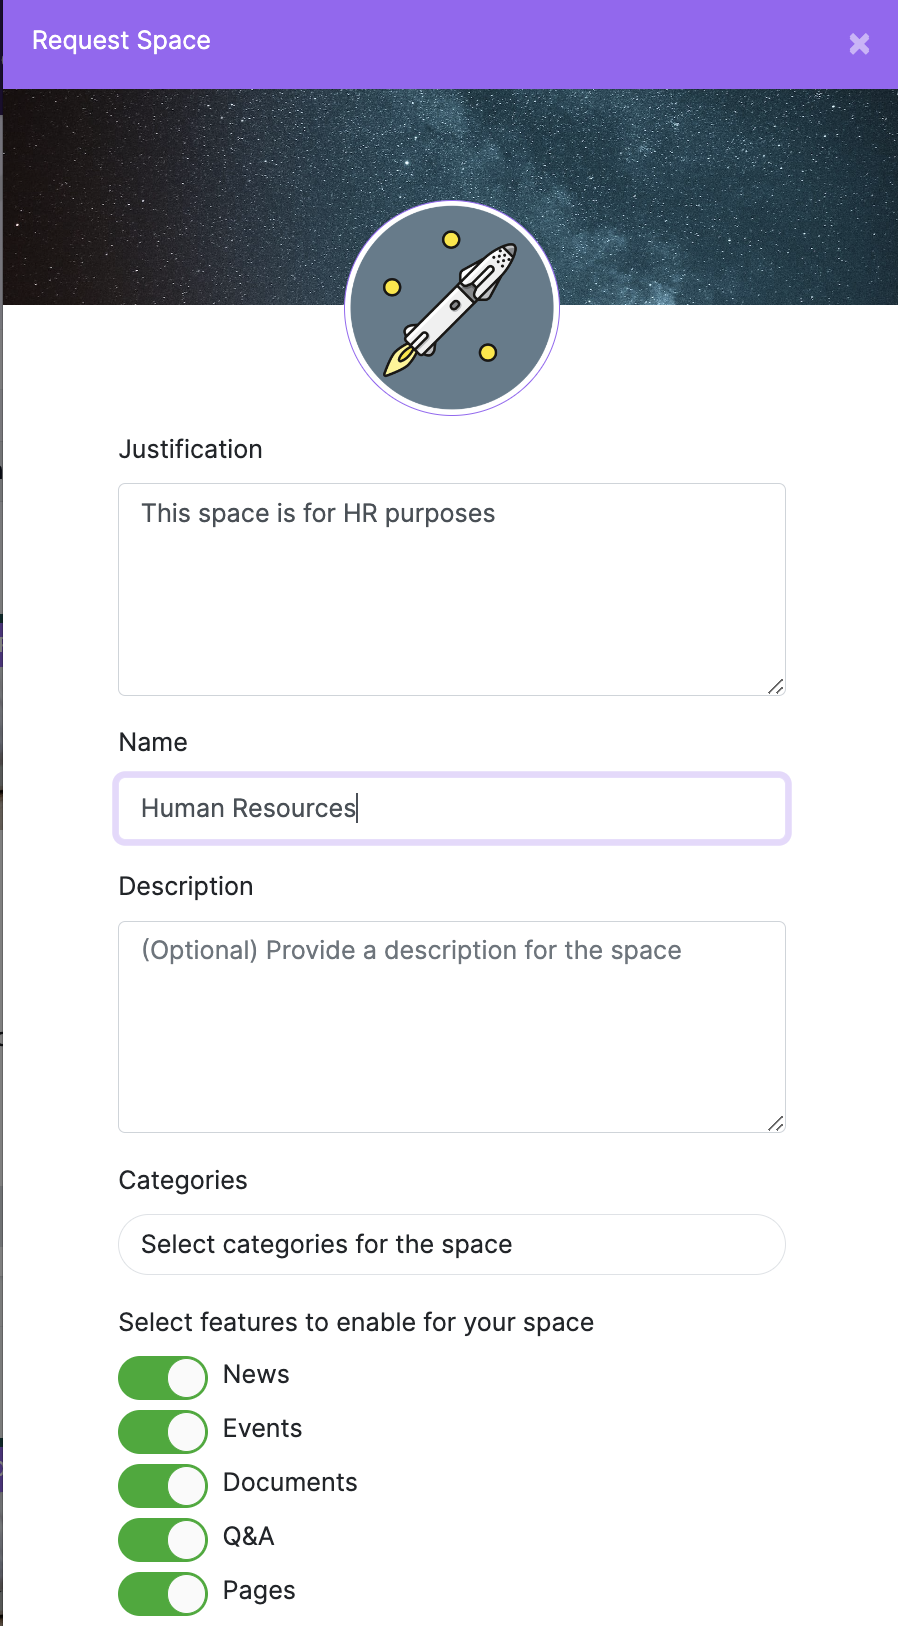Viewport: 898px width, 1626px height.
Task: Toggle the Documents feature off
Action: (x=162, y=1485)
